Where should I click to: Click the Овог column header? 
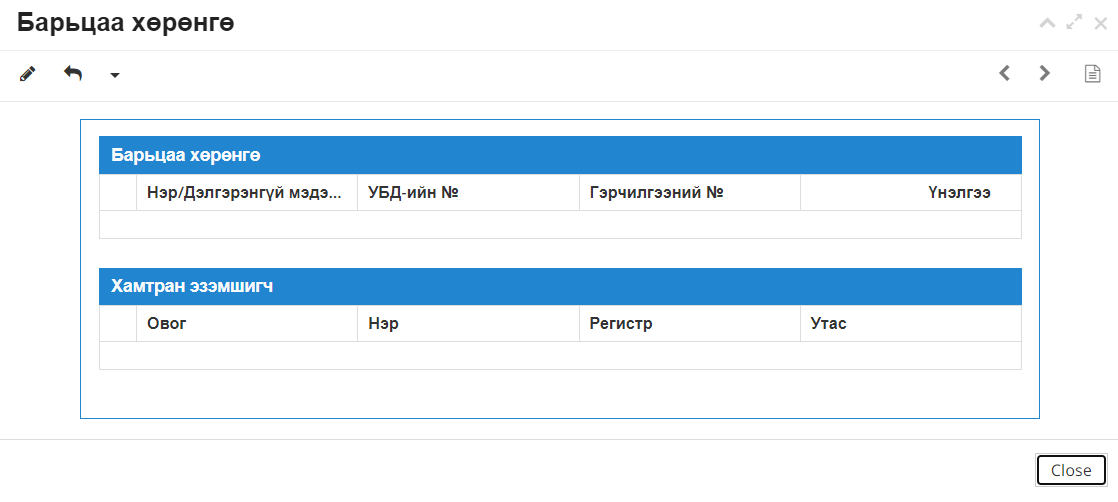click(247, 324)
